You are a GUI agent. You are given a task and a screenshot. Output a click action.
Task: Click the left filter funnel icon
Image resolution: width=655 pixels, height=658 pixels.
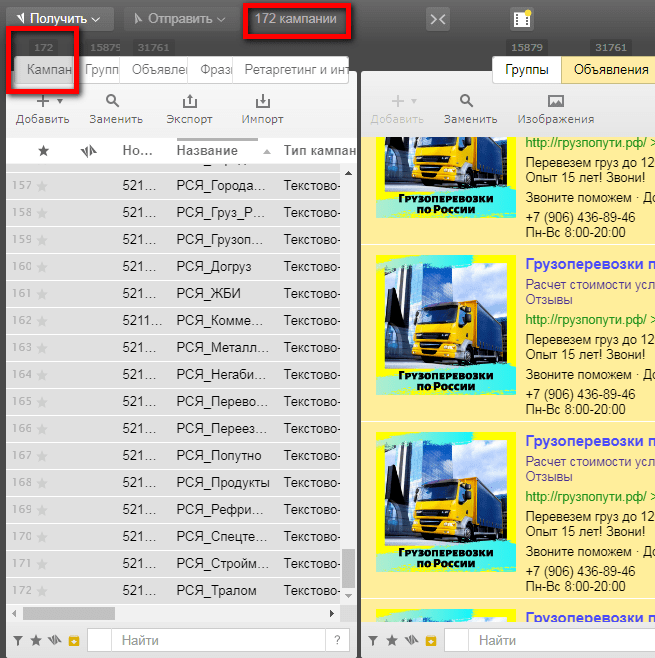pyautogui.click(x=18, y=641)
